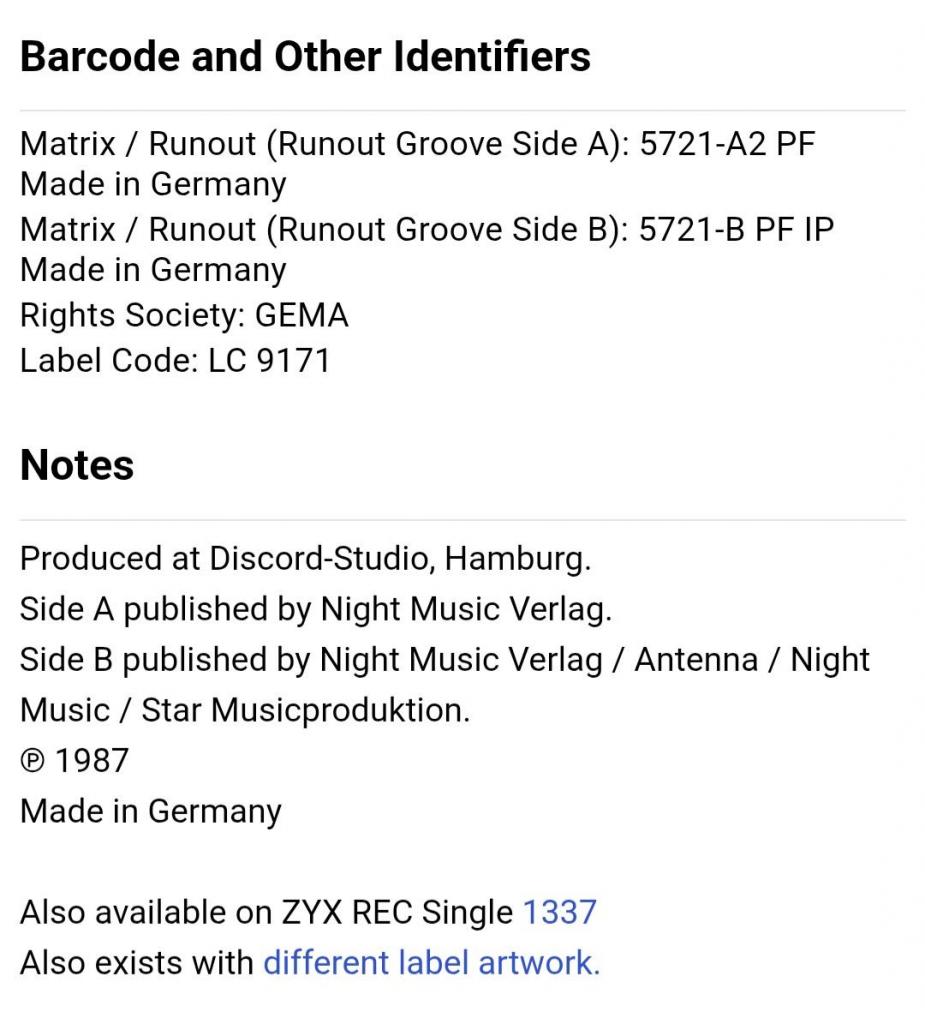The image size is (925, 1024).
Task: Open the 1337 ZYX single link
Action: [x=559, y=912]
